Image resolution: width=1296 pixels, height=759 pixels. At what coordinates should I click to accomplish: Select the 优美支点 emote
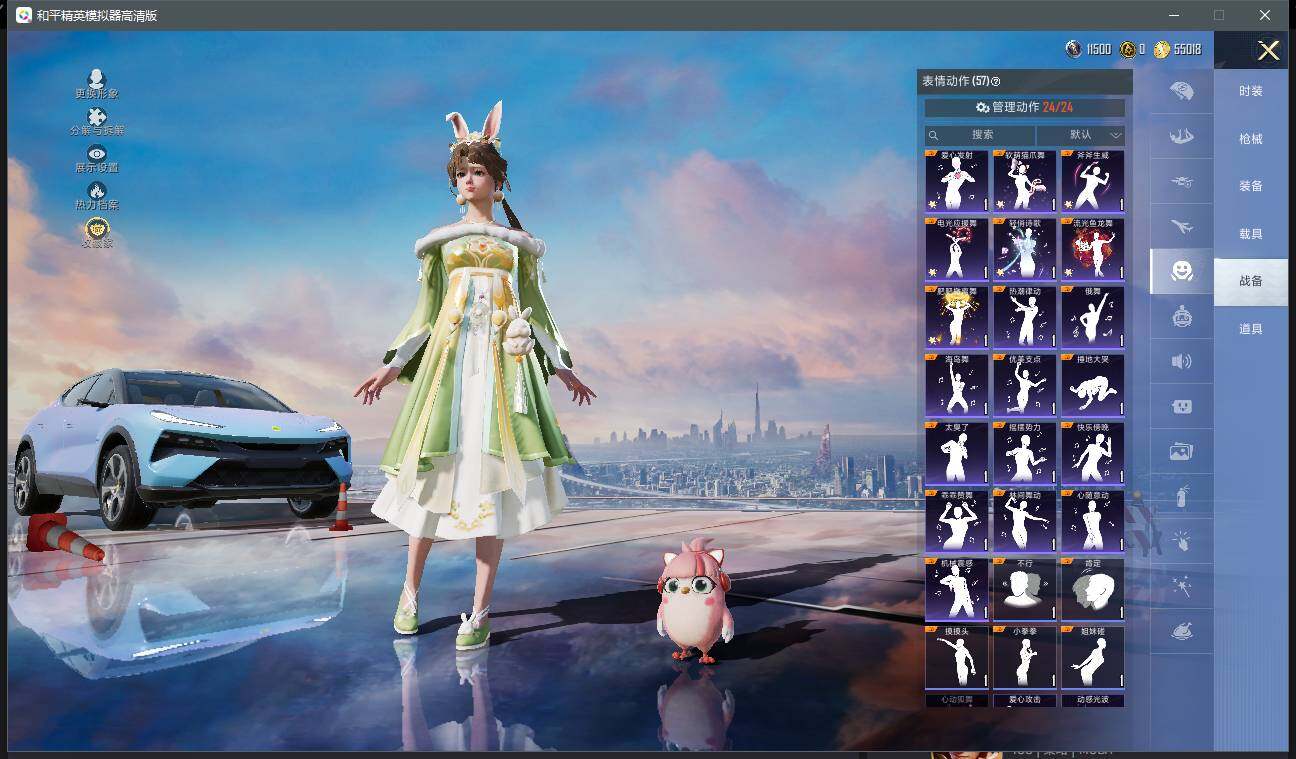tap(1025, 385)
